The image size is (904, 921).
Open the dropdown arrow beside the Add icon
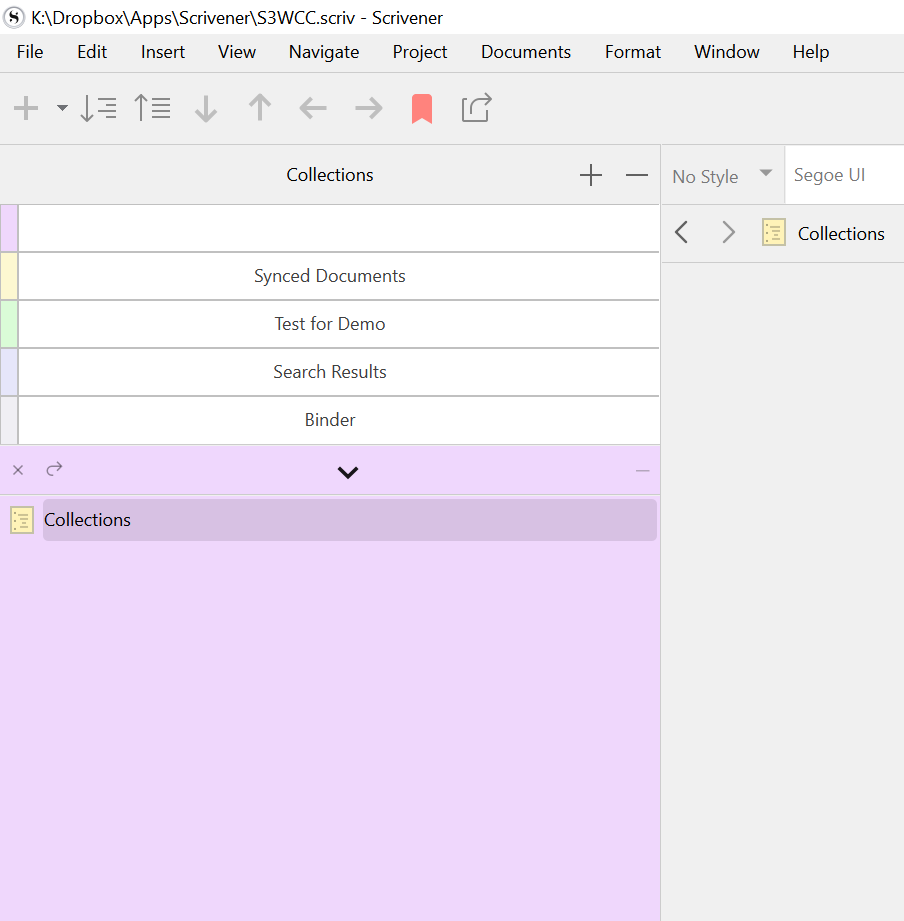62,108
